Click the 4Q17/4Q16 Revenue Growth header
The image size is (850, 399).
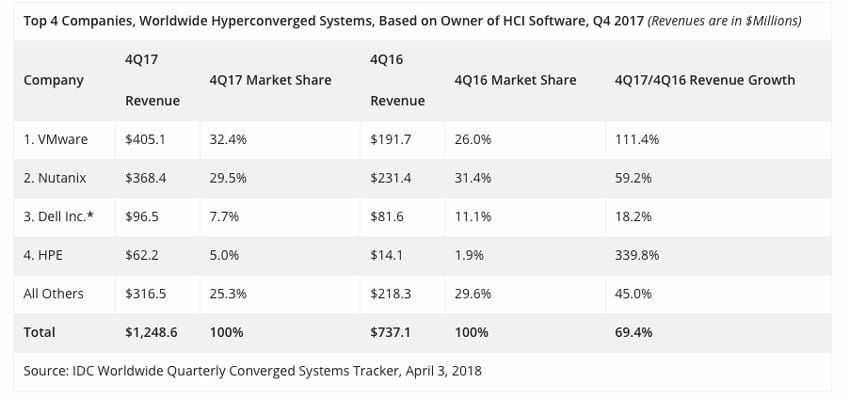coord(705,80)
